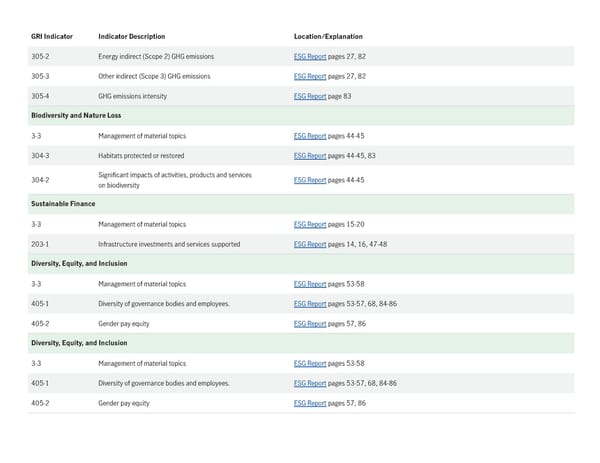Click the GRI Indicator column header
Screen dimensions: 600x463
pyautogui.click(x=51, y=36)
